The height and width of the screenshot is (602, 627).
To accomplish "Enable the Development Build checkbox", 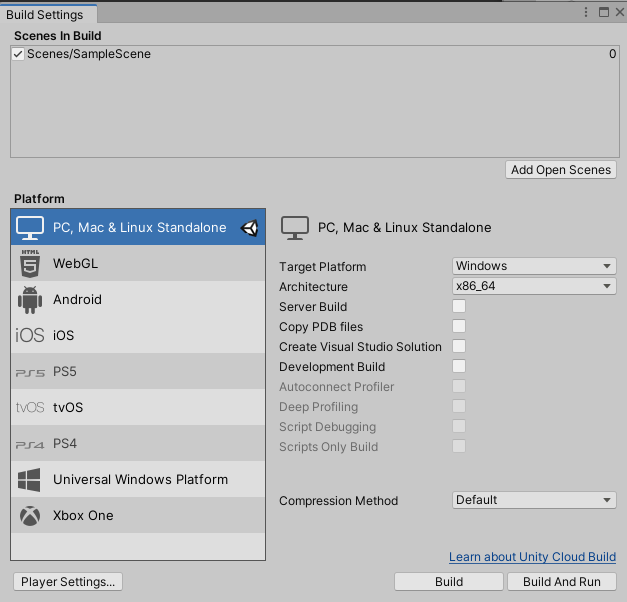I will click(459, 366).
